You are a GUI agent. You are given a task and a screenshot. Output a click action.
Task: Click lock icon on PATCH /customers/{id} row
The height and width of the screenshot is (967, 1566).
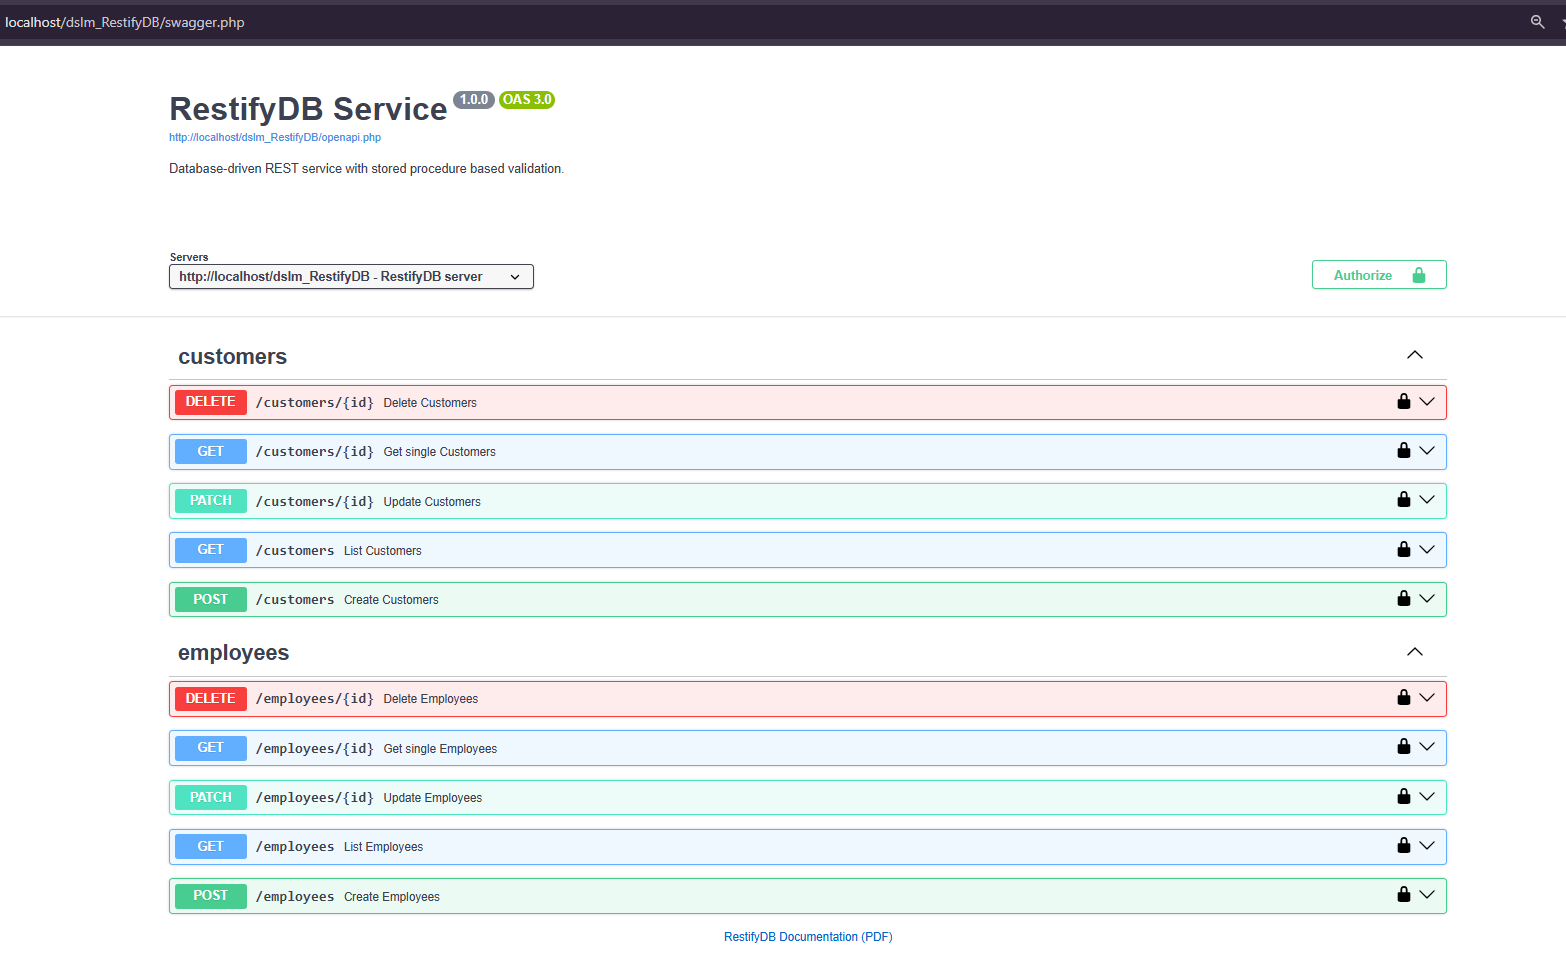[x=1403, y=500]
